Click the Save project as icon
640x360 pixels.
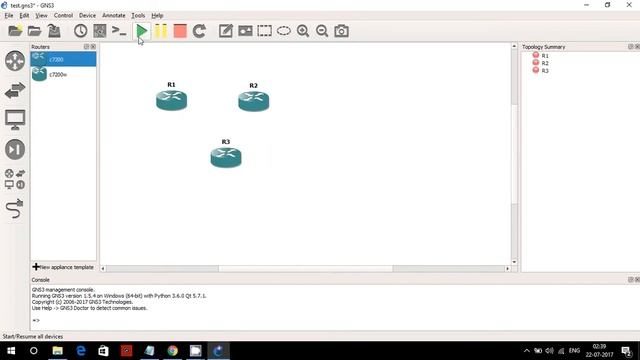[54, 31]
